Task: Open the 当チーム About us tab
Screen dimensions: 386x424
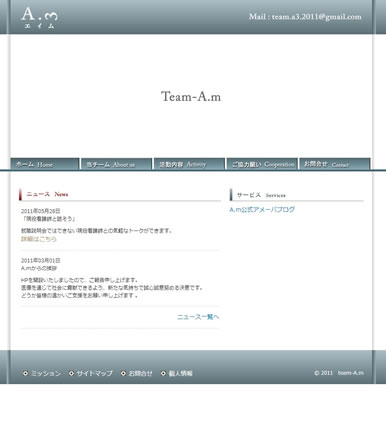Action: point(116,164)
